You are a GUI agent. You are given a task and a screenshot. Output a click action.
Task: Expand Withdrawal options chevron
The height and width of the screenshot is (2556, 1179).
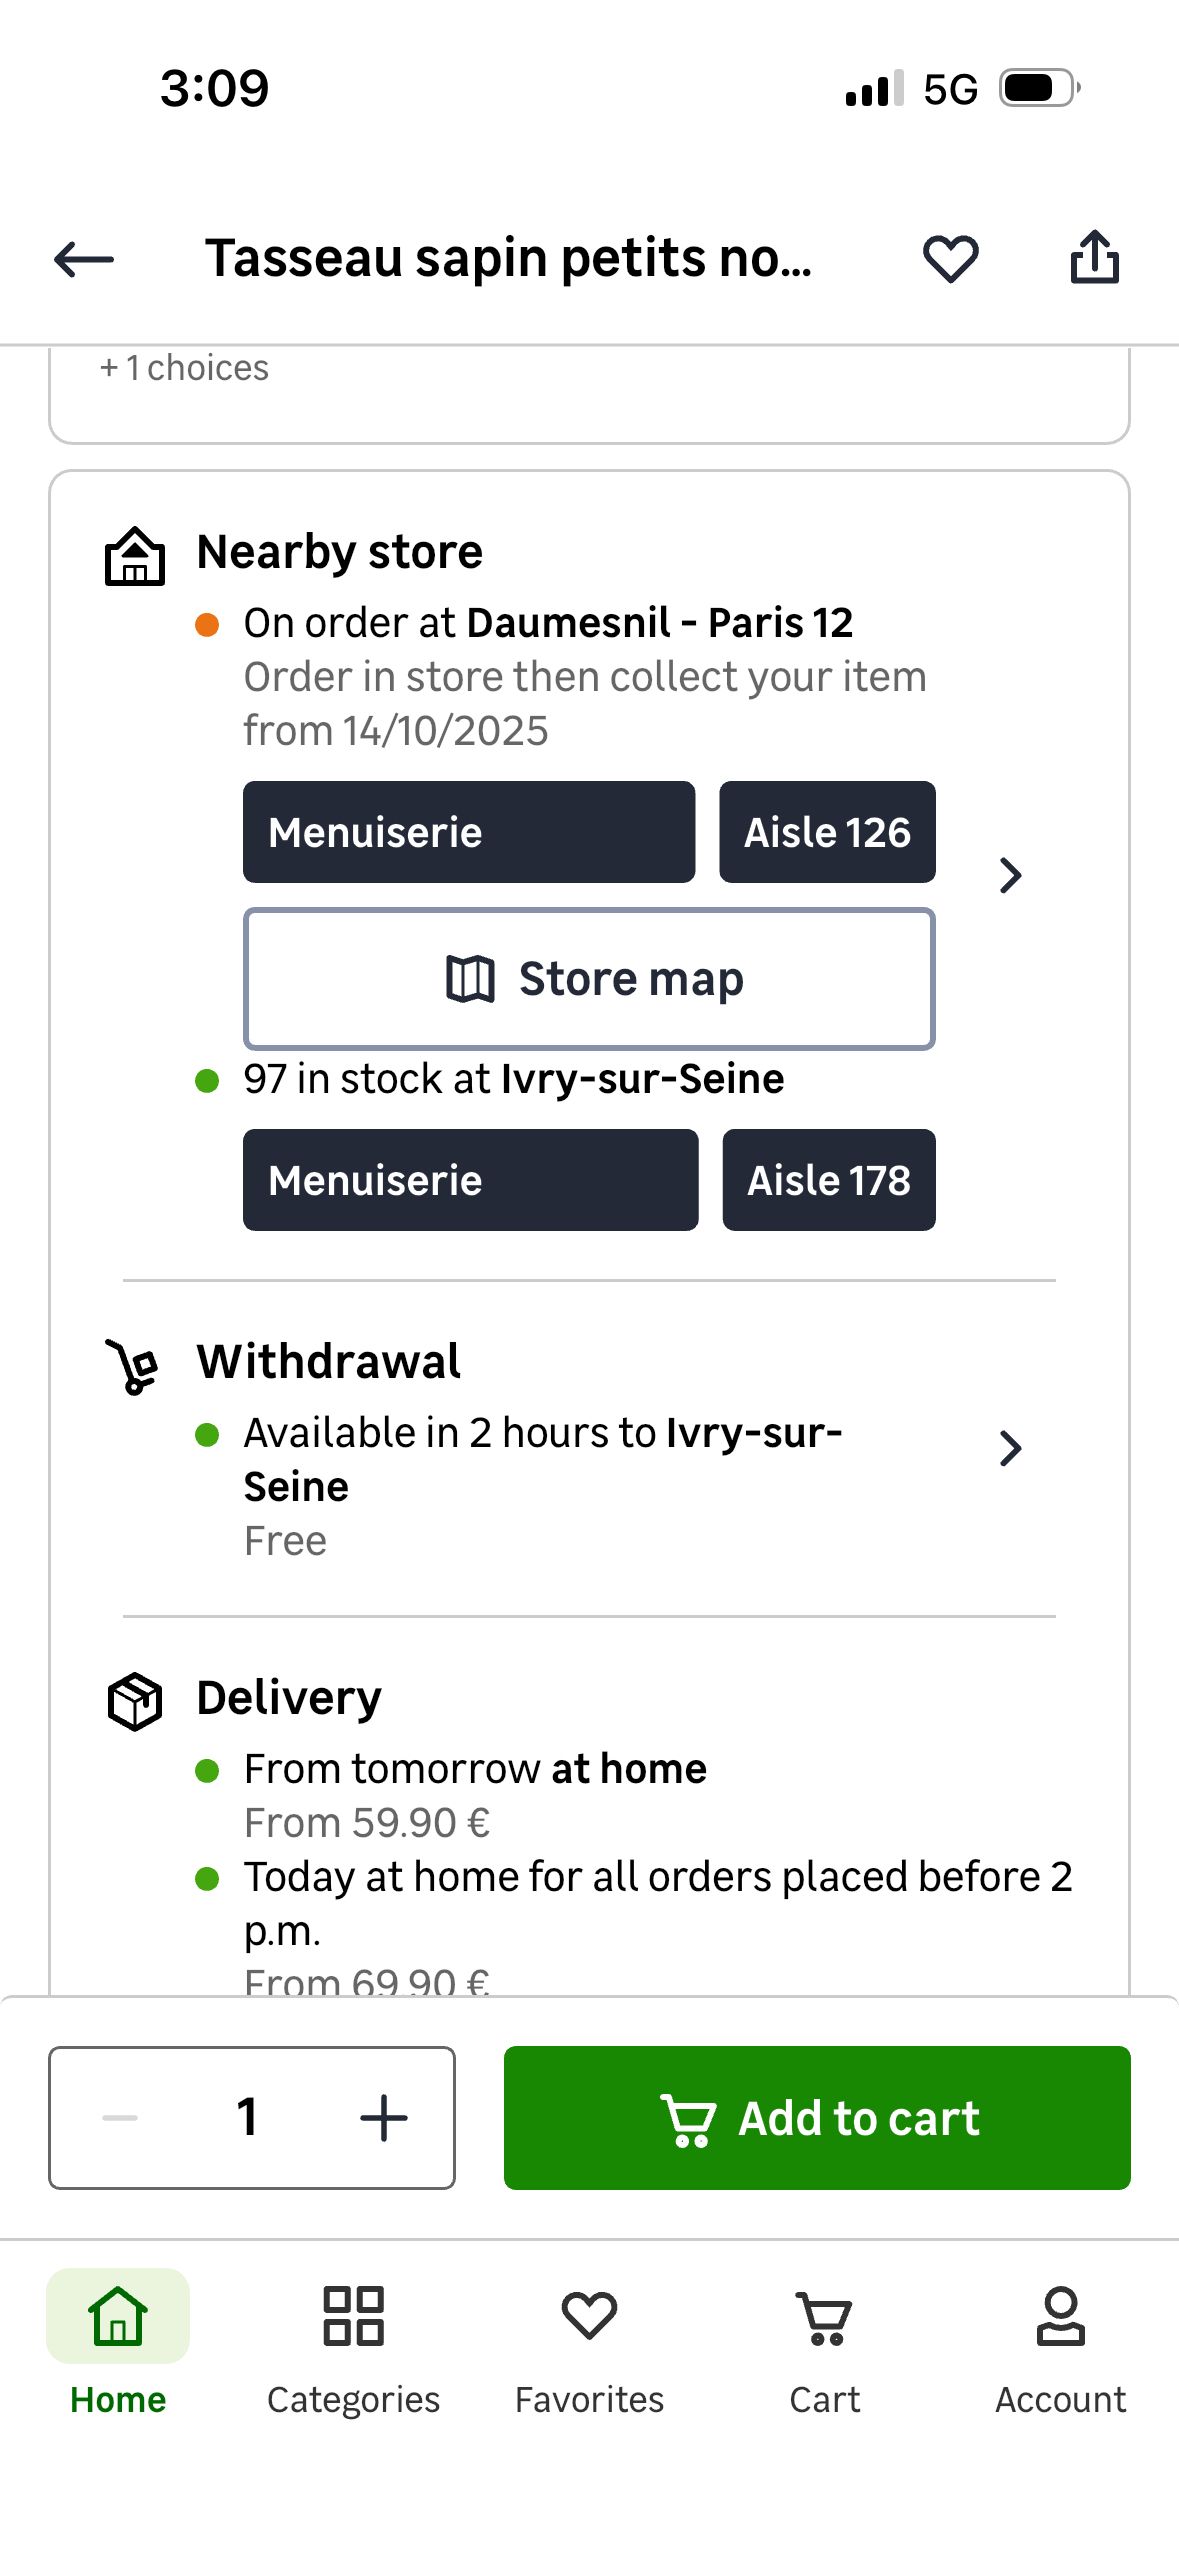click(x=1010, y=1447)
